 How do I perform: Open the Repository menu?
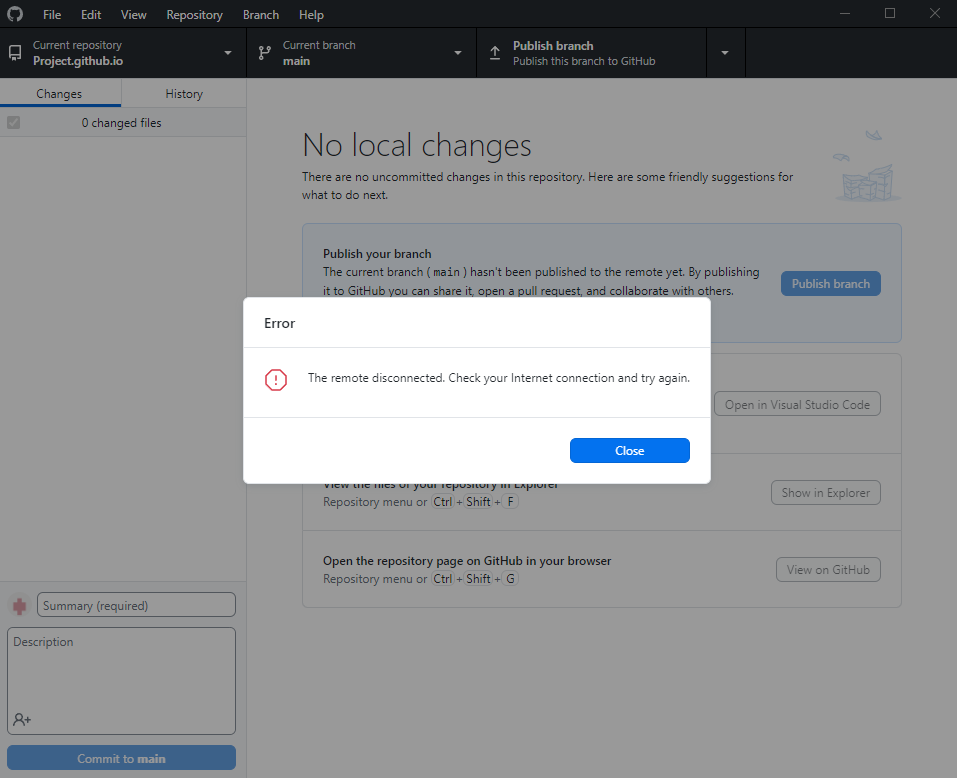(x=194, y=14)
